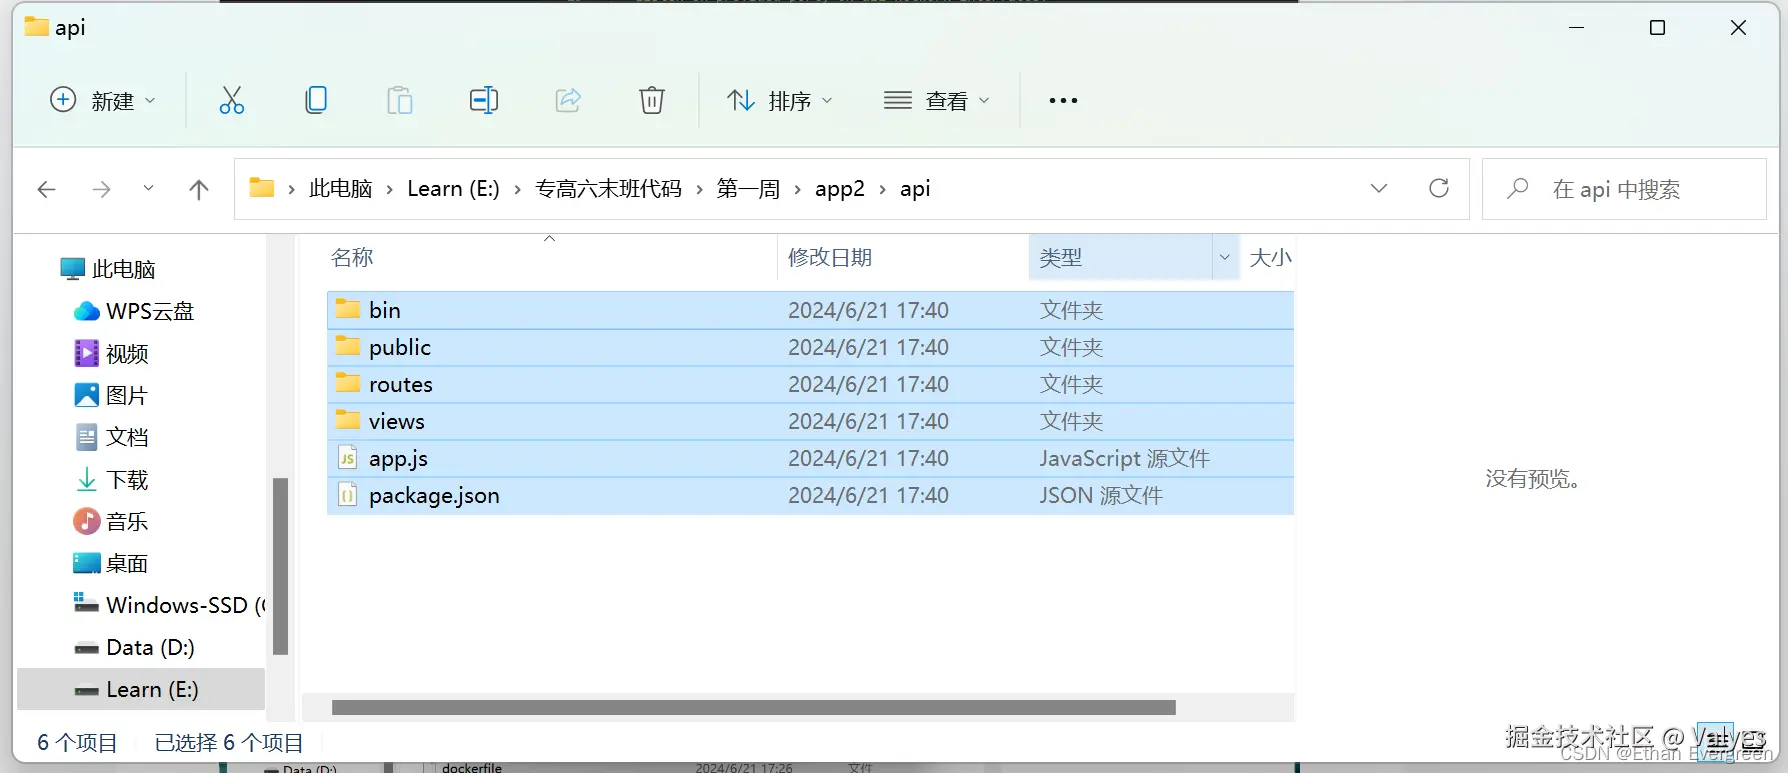Sort by 类型 column header

[1060, 258]
